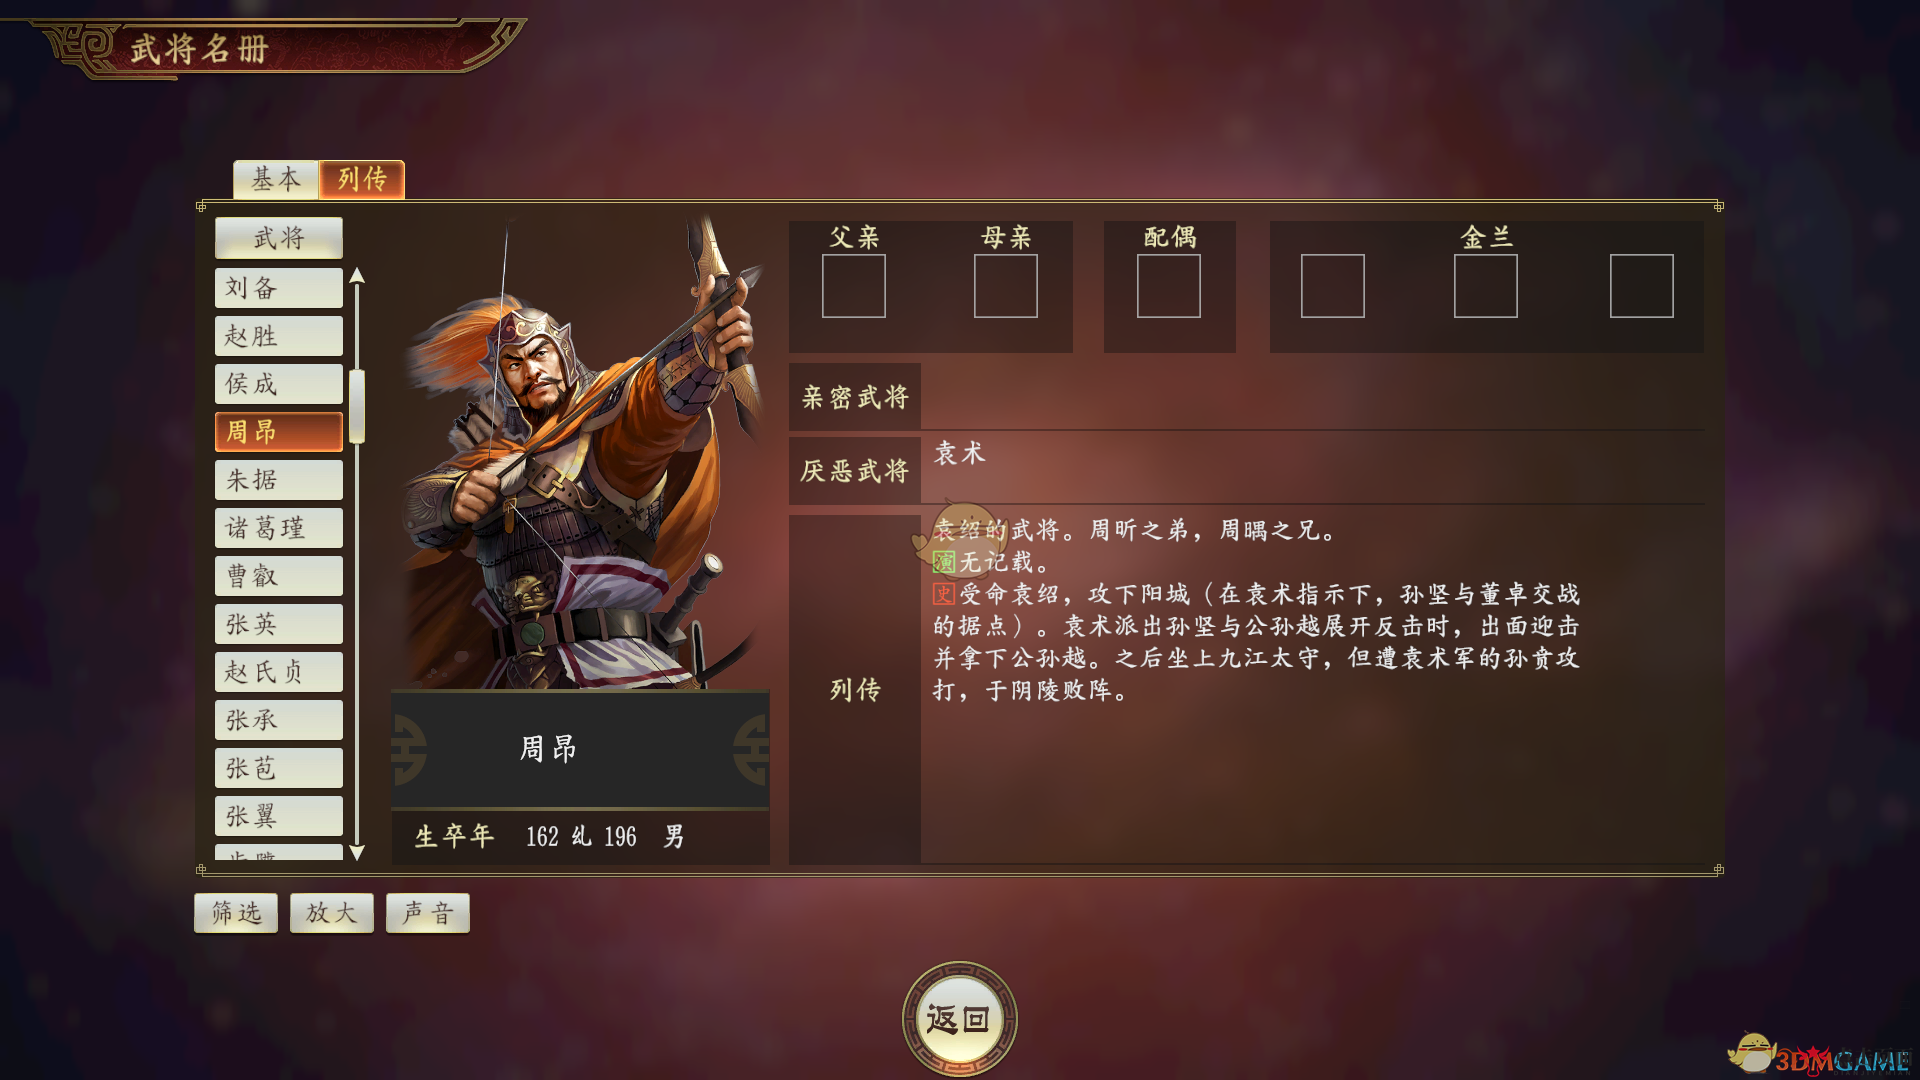Select the 列传 tab
This screenshot has height=1080, width=1920.
(x=362, y=179)
